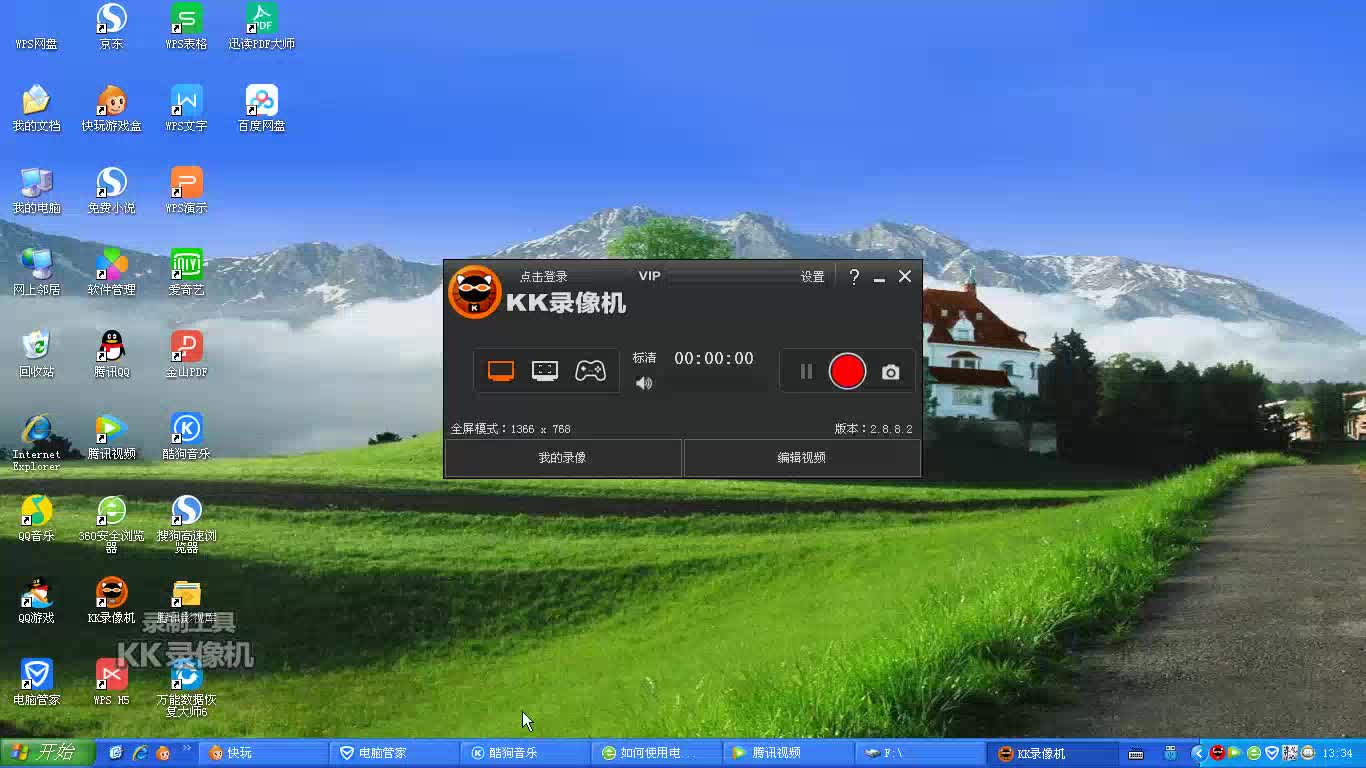Start recording with the red button
Image resolution: width=1366 pixels, height=768 pixels.
tap(847, 371)
